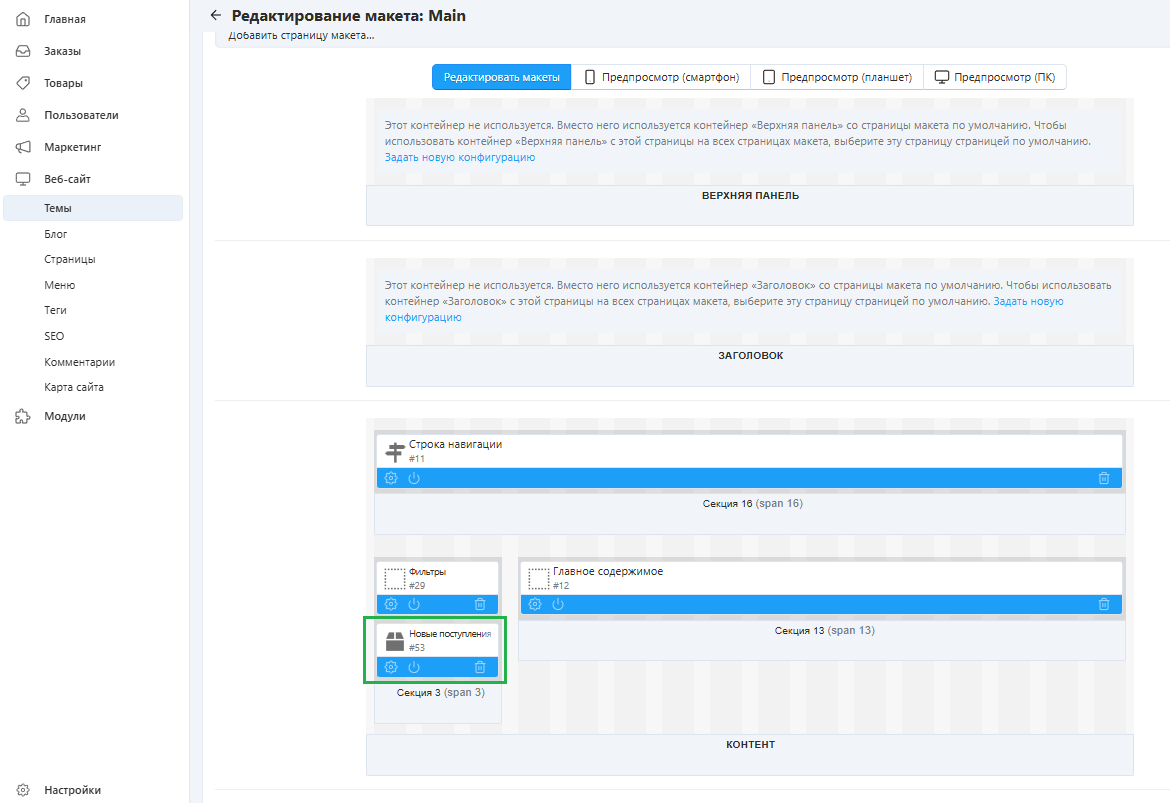Select Редактировать макеты button
Image resolution: width=1170 pixels, height=803 pixels.
click(x=502, y=78)
